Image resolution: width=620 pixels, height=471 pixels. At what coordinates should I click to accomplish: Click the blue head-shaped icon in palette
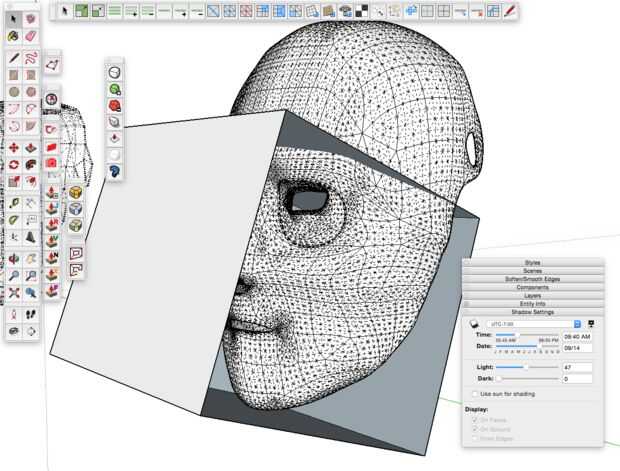[115, 171]
